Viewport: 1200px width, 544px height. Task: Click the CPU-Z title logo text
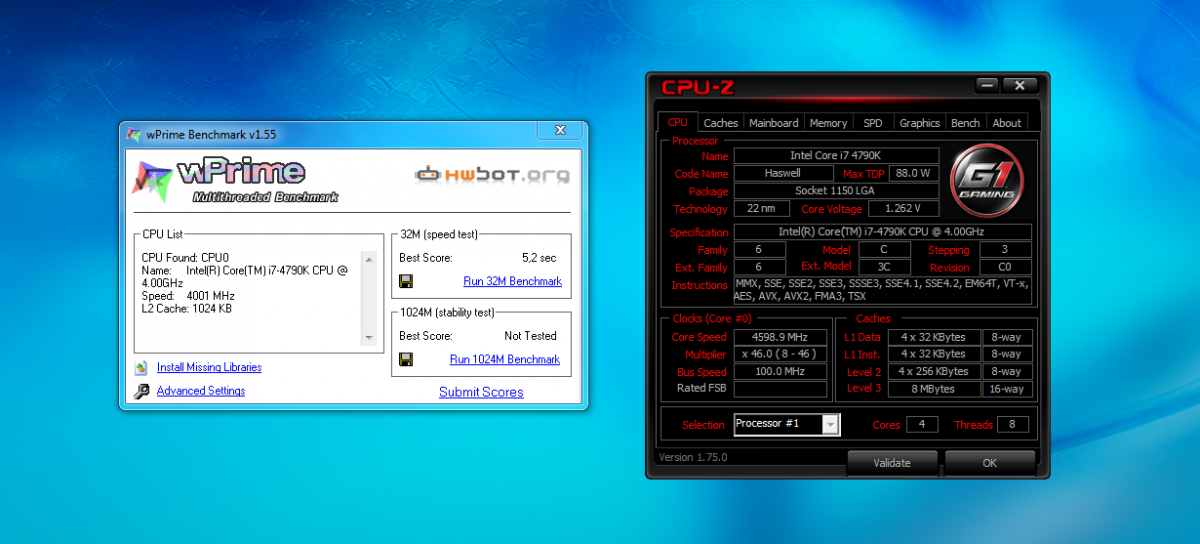697,87
